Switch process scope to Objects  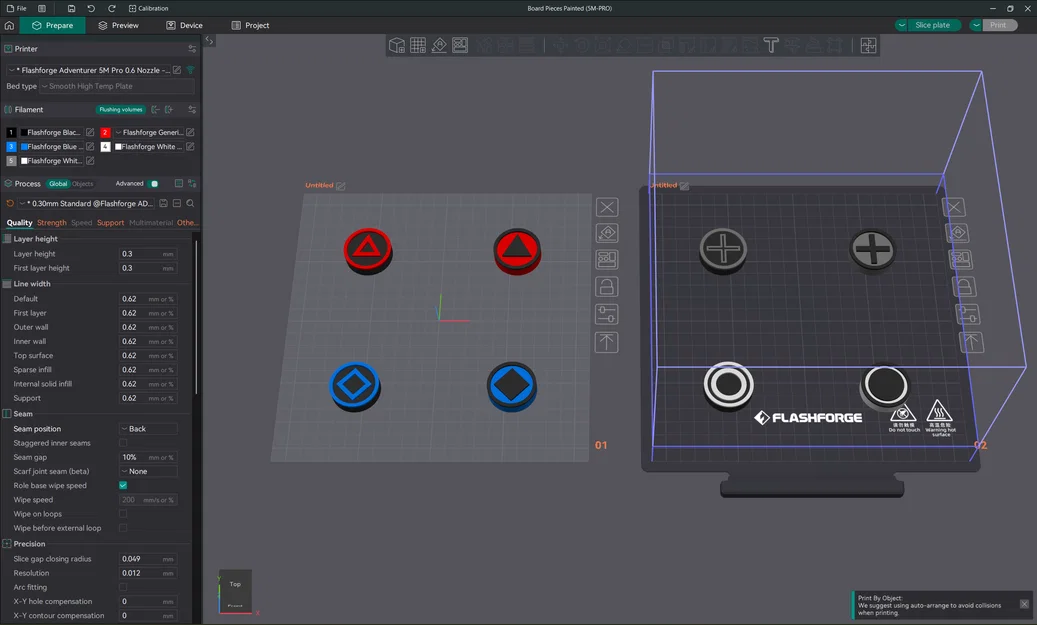click(83, 184)
